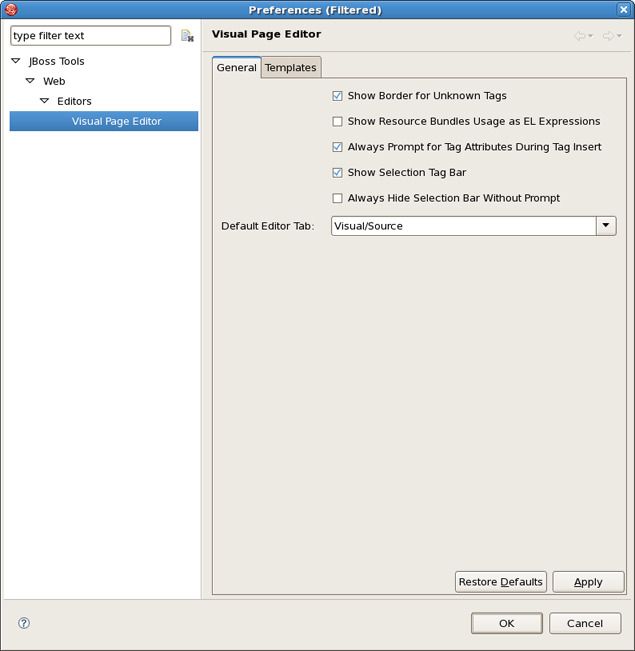Click the Forward navigation arrow icon
This screenshot has height=651, width=635.
click(x=607, y=36)
